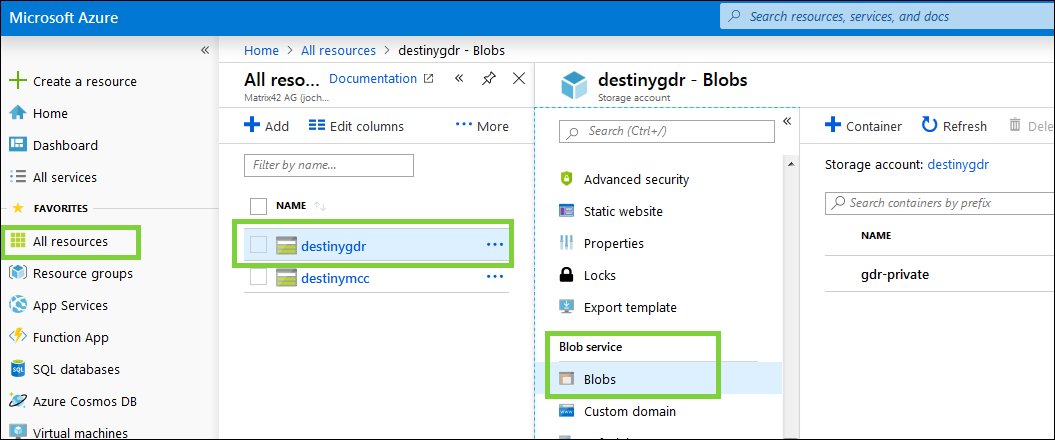Viewport: 1055px width, 440px height.
Task: Click the destinymcc storage account icon
Action: click(287, 277)
